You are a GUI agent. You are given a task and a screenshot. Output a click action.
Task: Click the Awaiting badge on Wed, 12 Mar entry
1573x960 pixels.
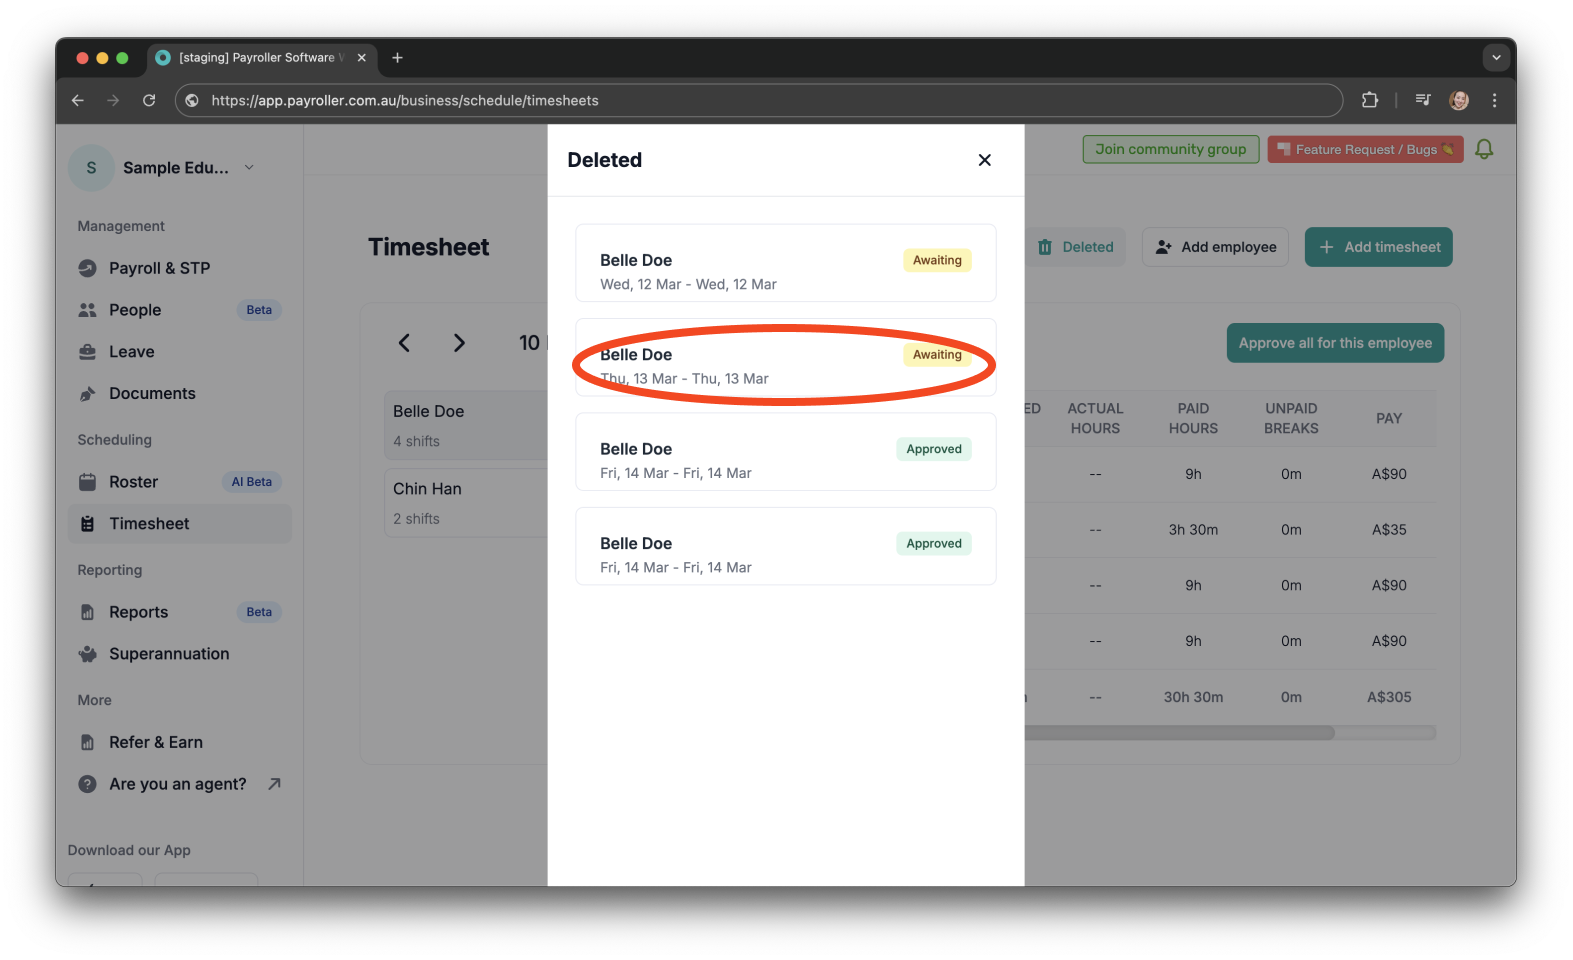tap(937, 260)
